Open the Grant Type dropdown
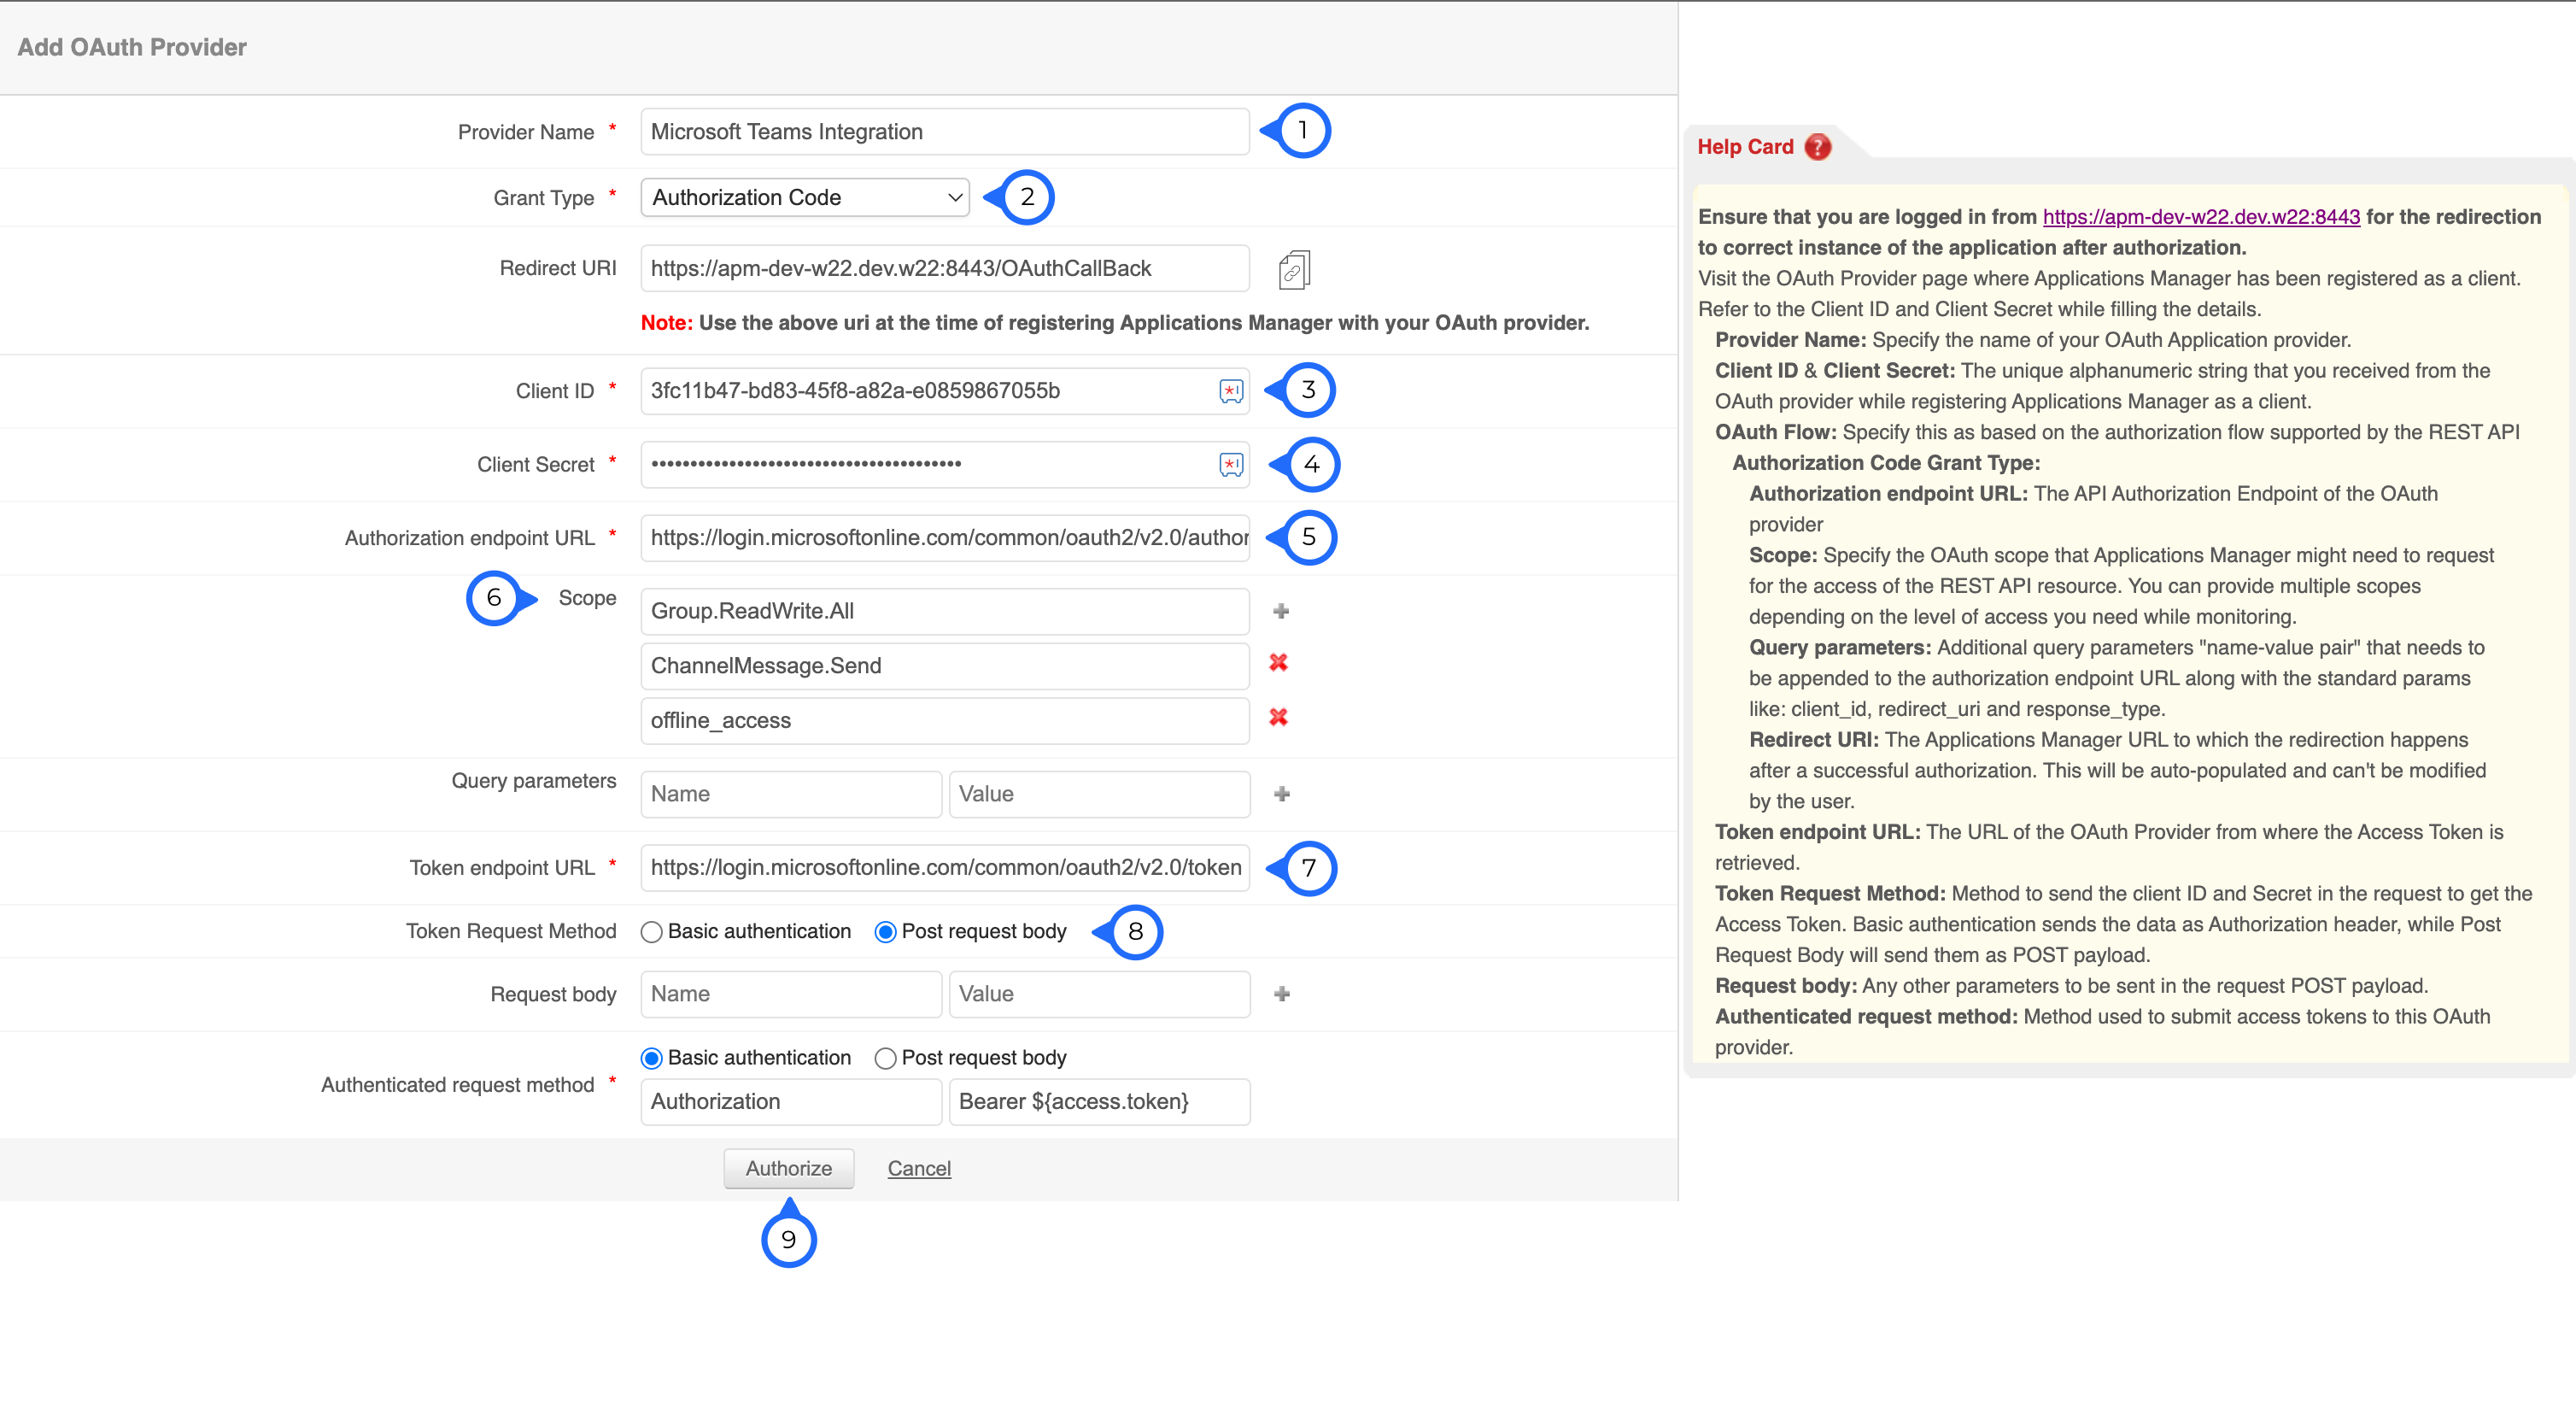Screen dimensions: 2576x1408 pyautogui.click(x=805, y=198)
